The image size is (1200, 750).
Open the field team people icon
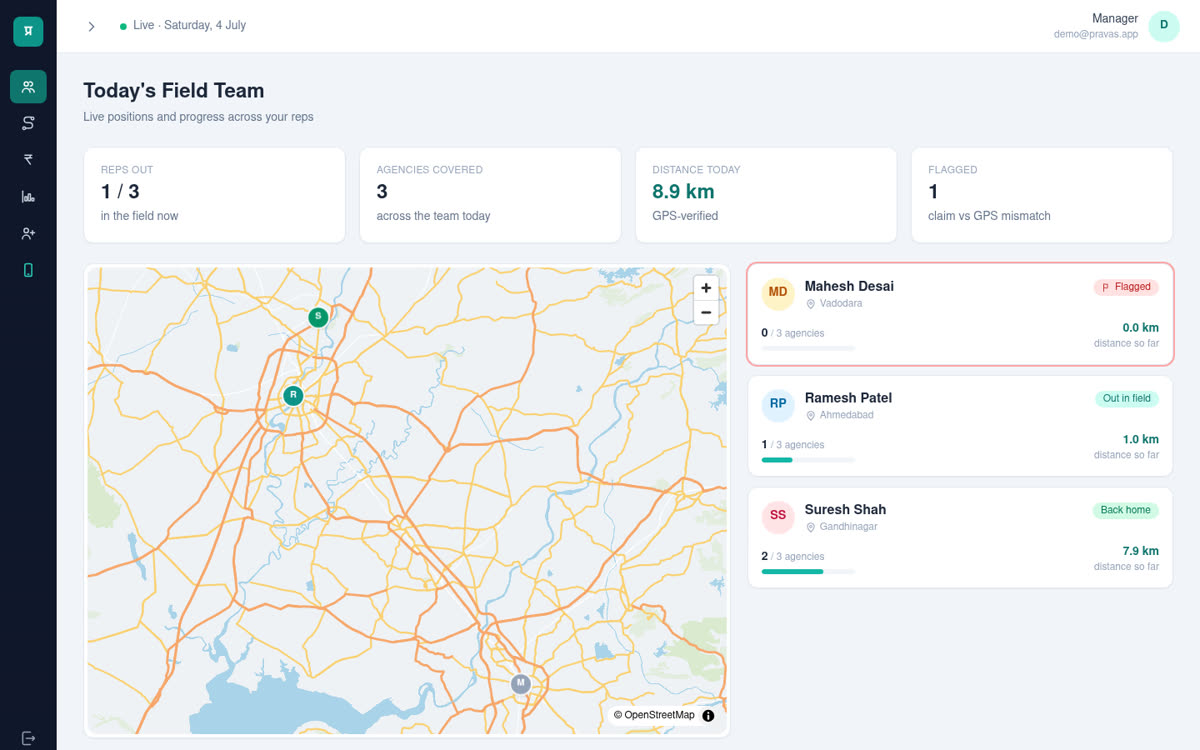(28, 87)
